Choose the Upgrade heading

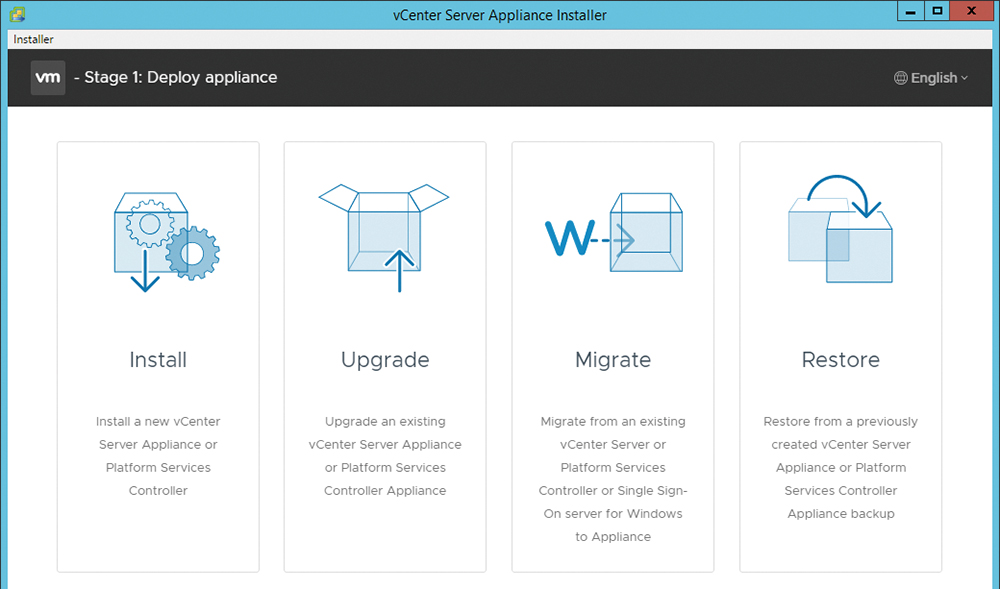coord(385,361)
